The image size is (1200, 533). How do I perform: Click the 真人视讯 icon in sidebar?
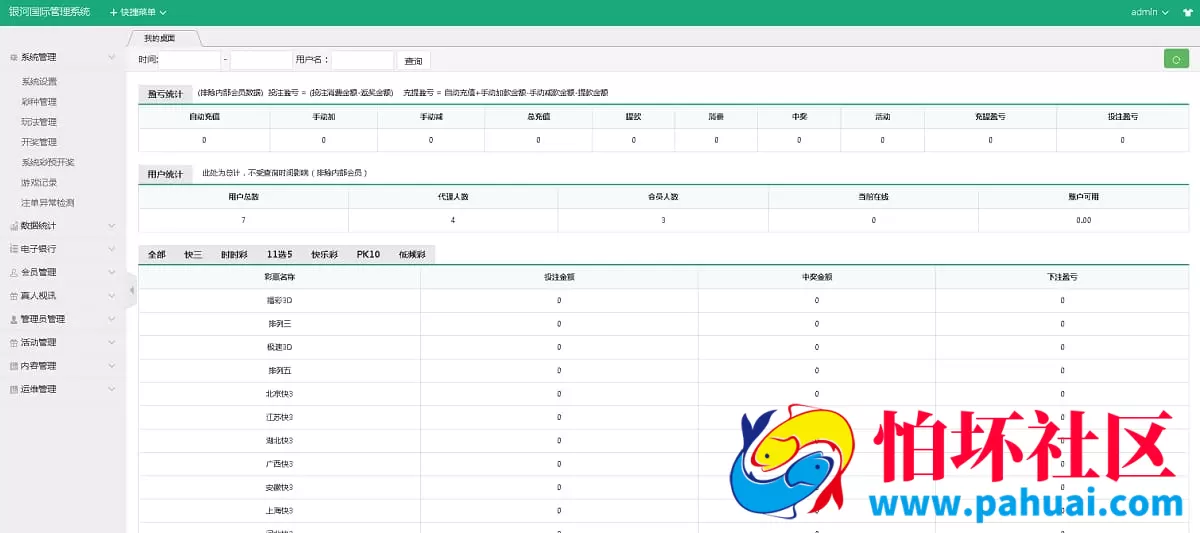point(13,296)
